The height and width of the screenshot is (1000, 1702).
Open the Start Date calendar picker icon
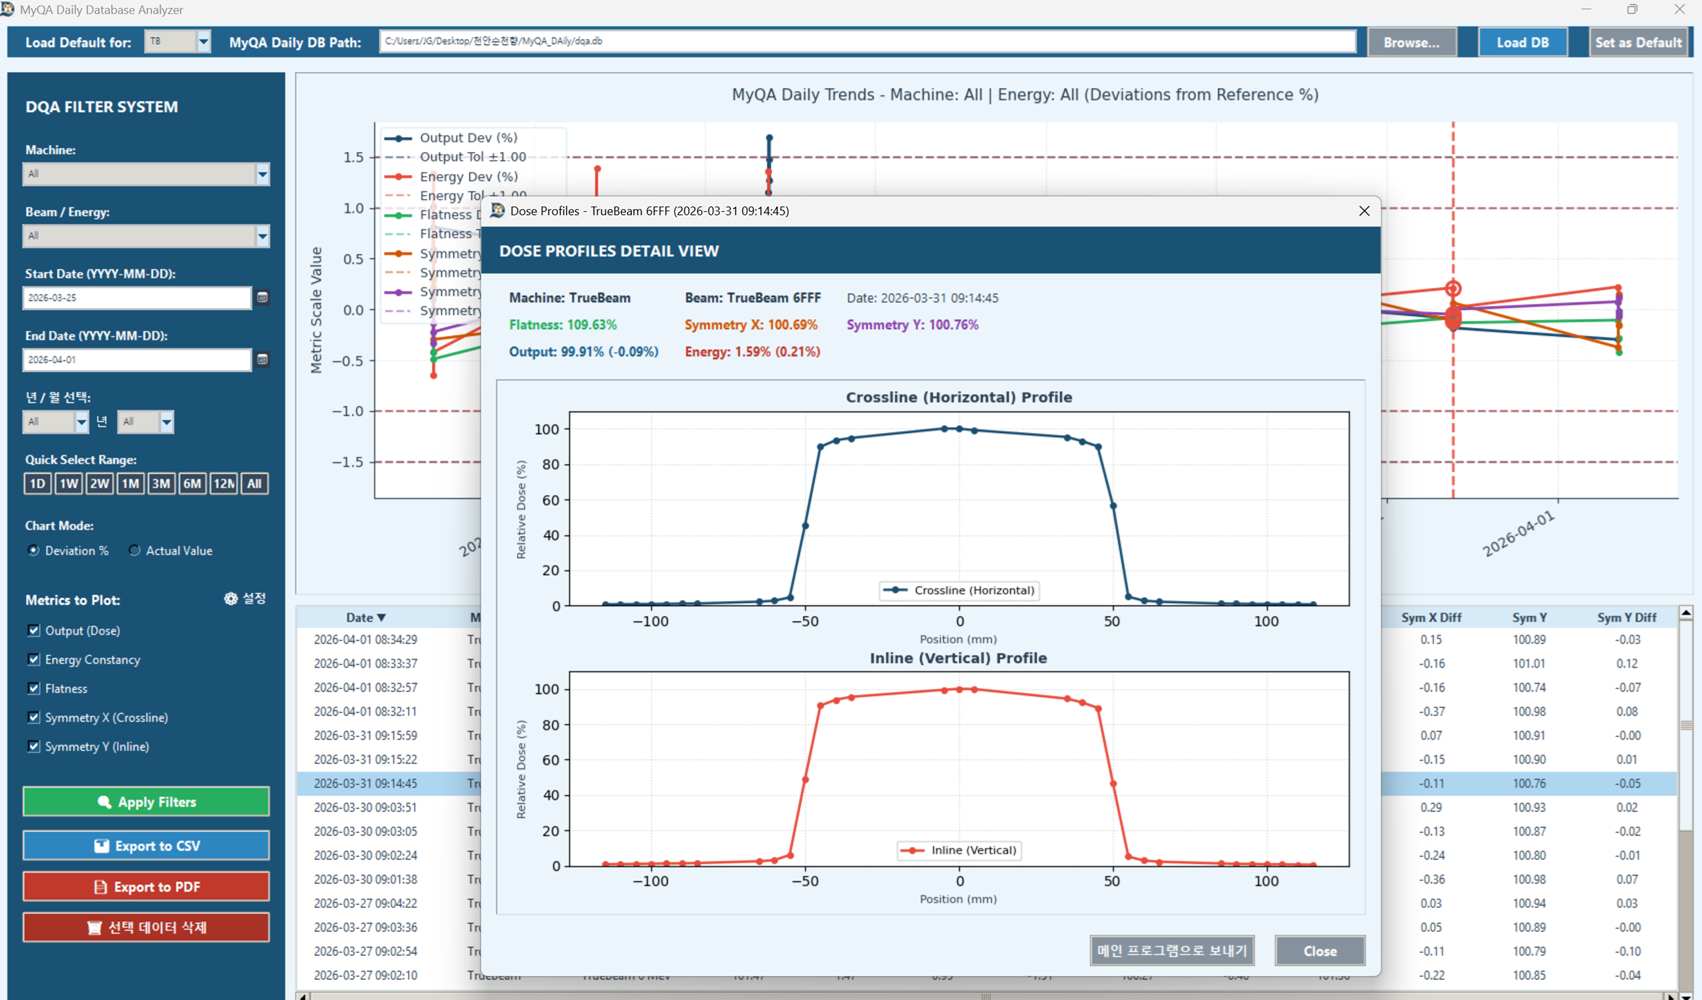[262, 297]
